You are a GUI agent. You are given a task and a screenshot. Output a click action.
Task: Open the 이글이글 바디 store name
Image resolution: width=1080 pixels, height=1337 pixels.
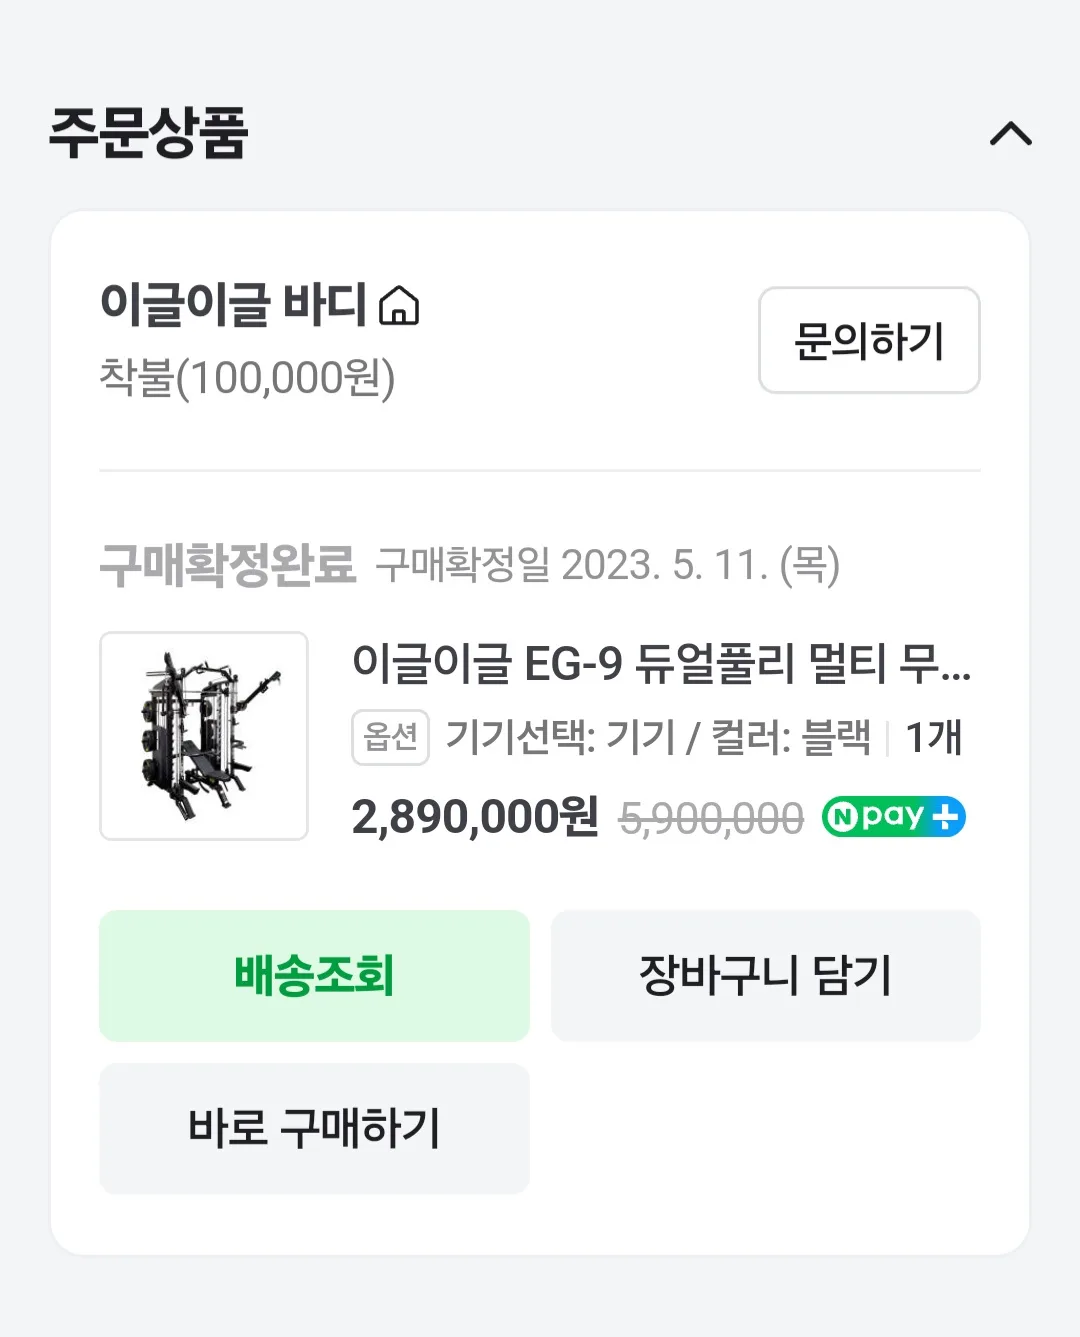[x=233, y=304]
